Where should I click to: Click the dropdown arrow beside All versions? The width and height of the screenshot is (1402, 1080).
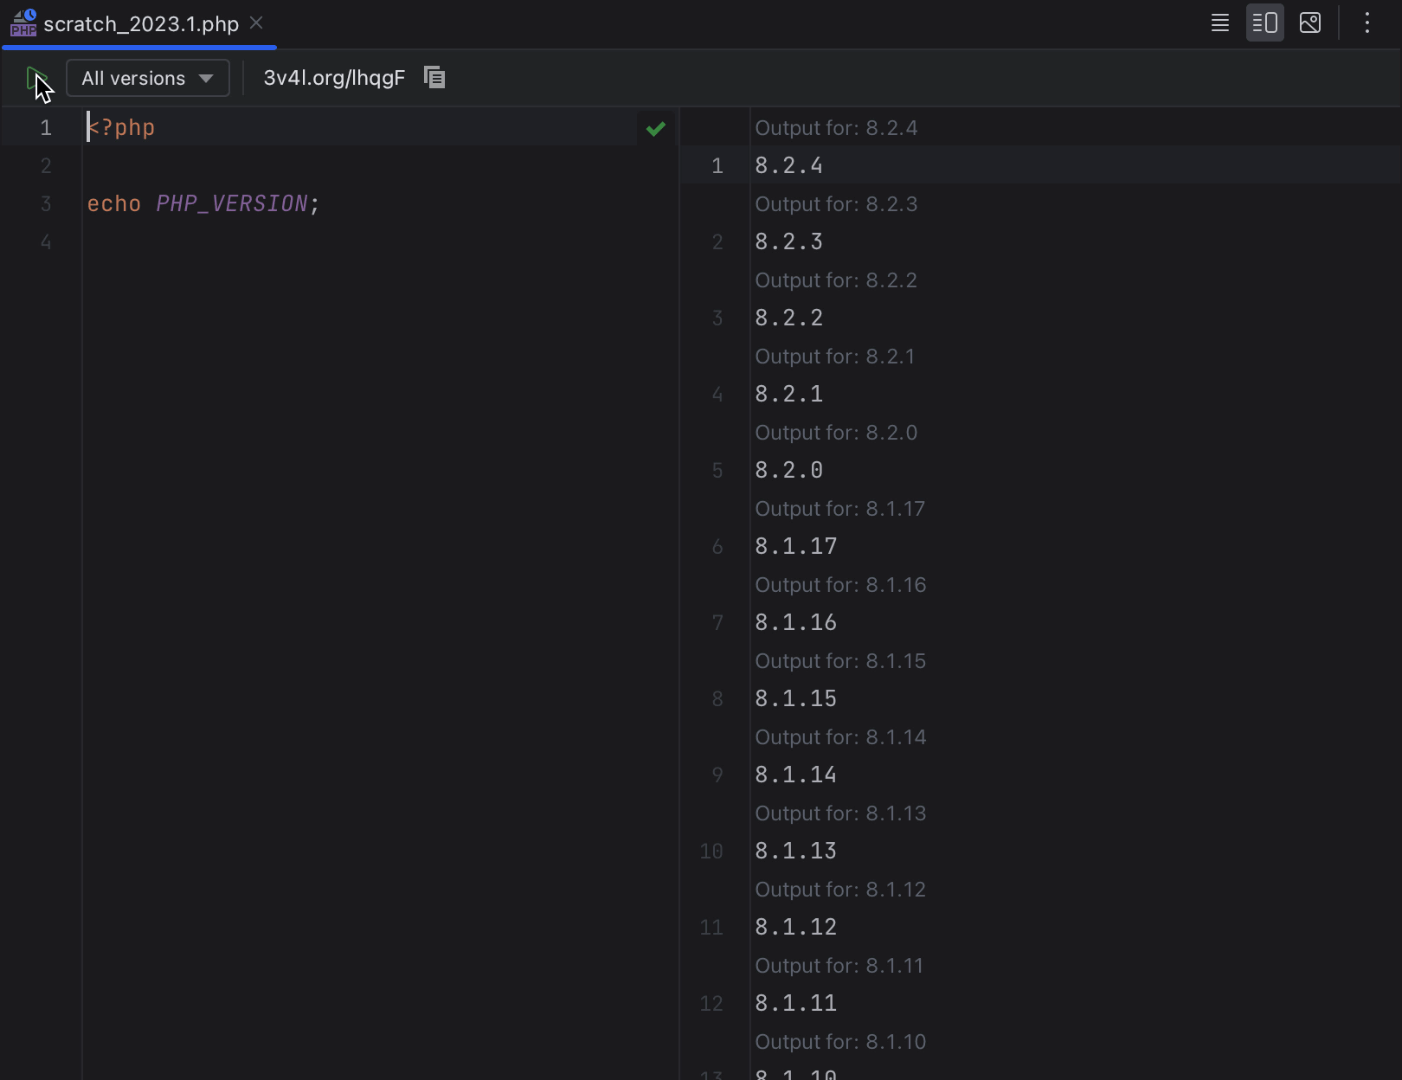click(x=206, y=78)
